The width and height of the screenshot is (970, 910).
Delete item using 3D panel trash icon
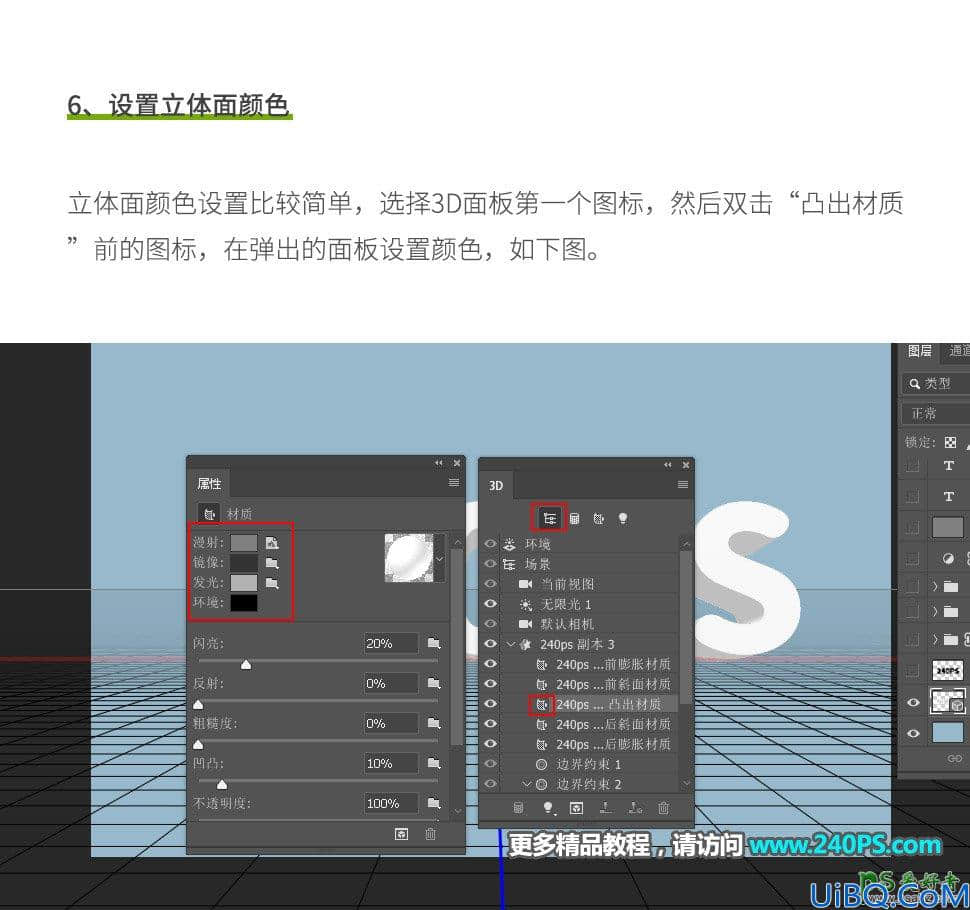[x=663, y=808]
